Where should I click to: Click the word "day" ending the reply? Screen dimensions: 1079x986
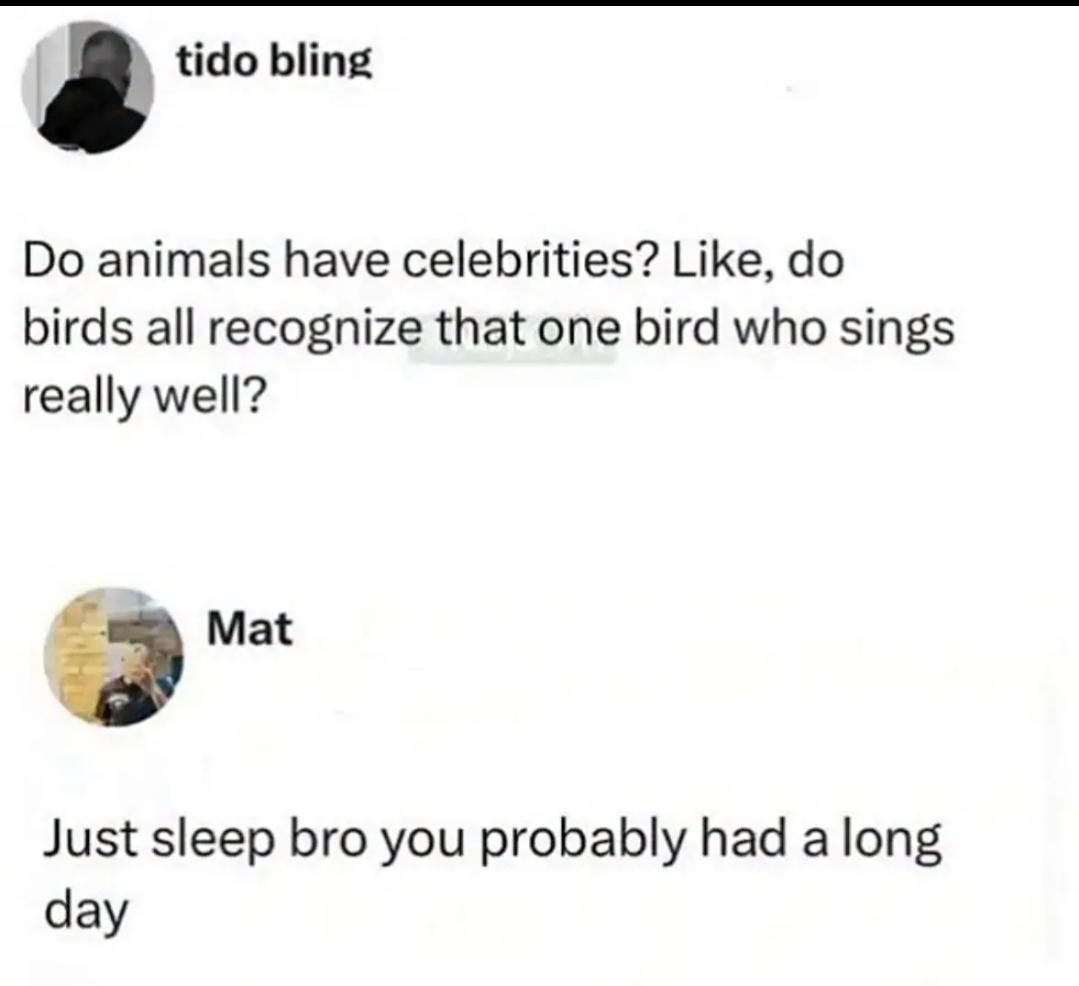[86, 912]
